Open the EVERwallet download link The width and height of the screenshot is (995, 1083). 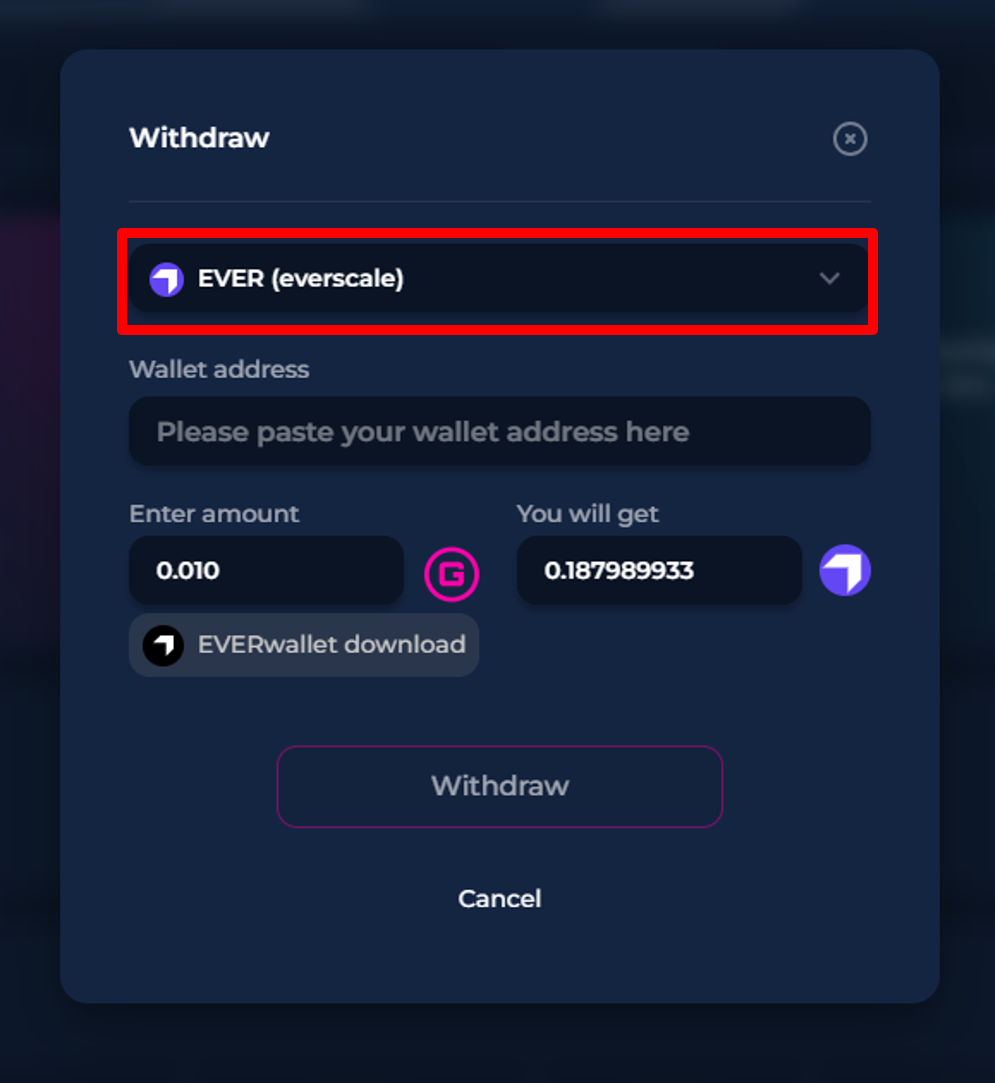pyautogui.click(x=304, y=644)
